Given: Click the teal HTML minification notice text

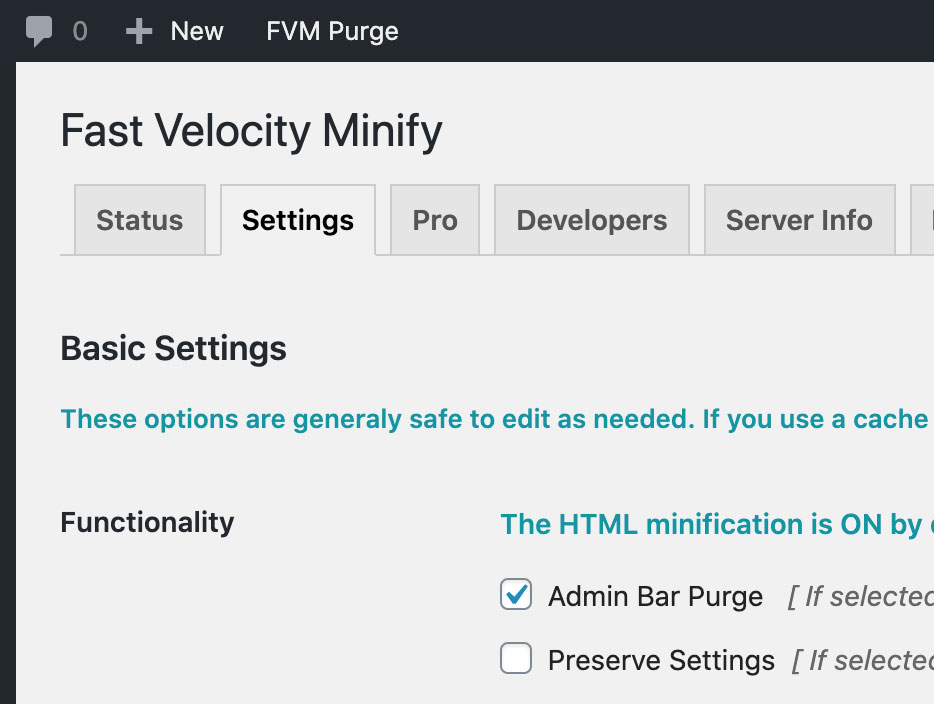Looking at the screenshot, I should click(717, 525).
